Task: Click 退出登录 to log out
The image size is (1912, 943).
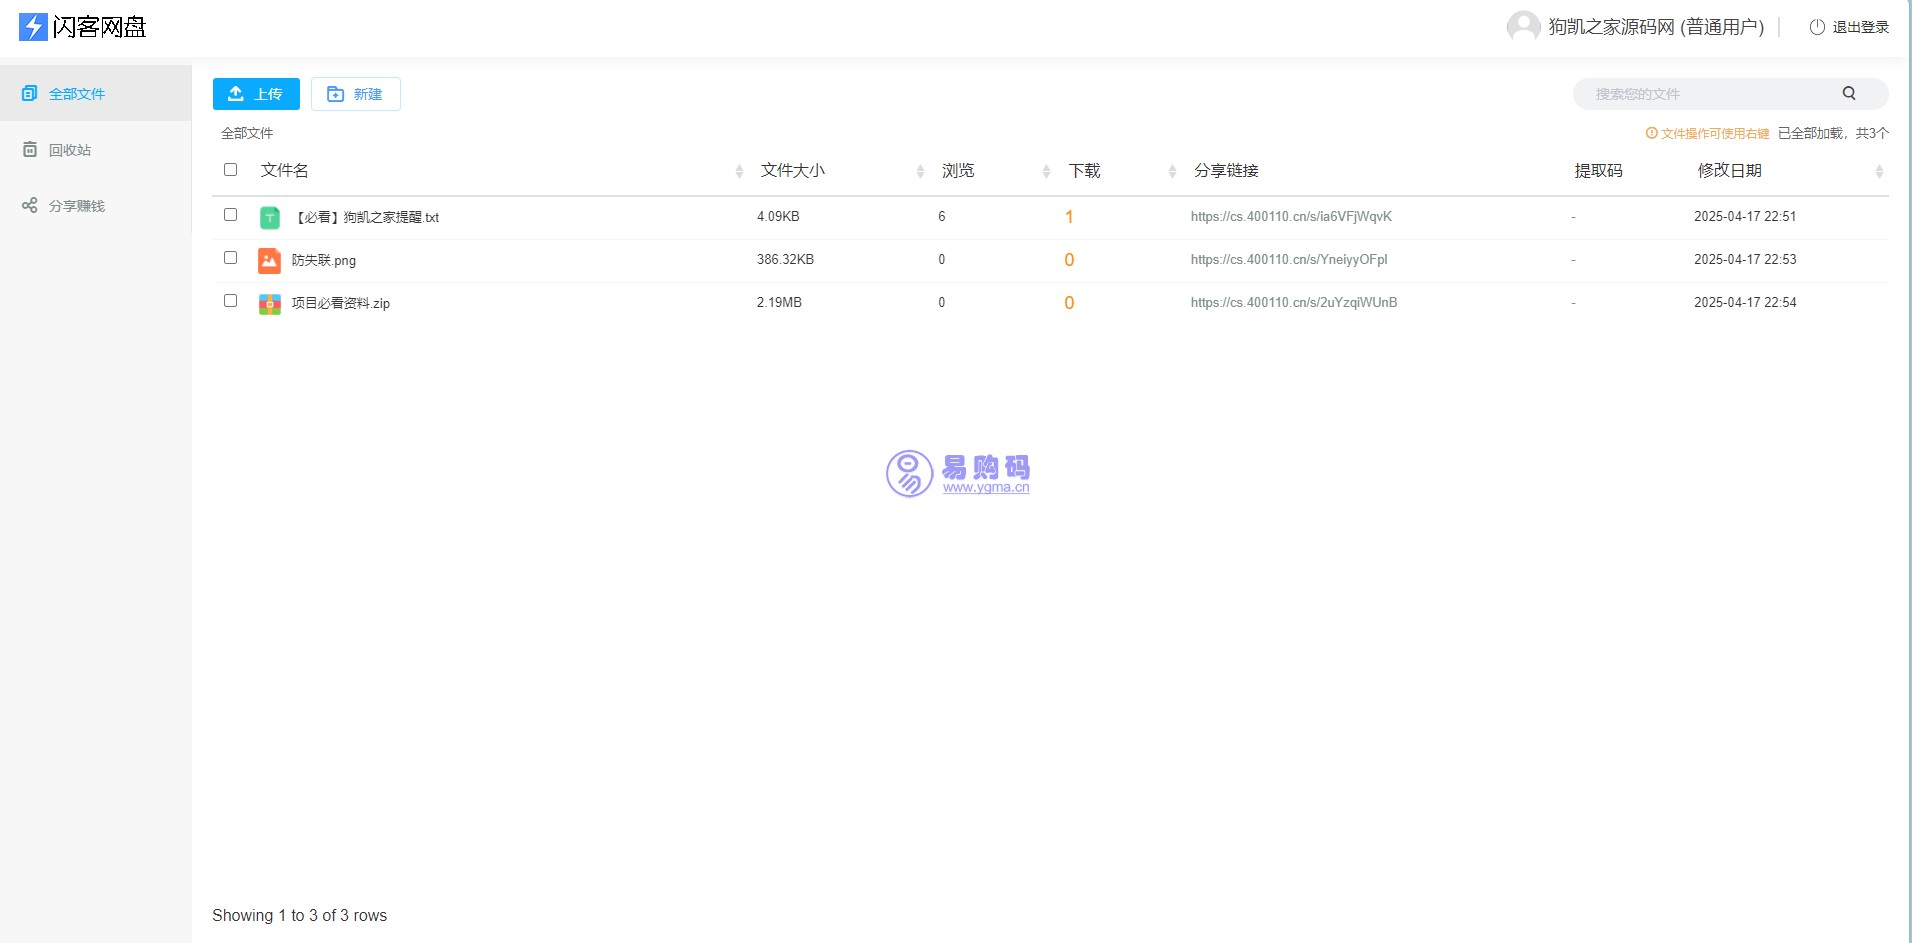Action: [1859, 27]
